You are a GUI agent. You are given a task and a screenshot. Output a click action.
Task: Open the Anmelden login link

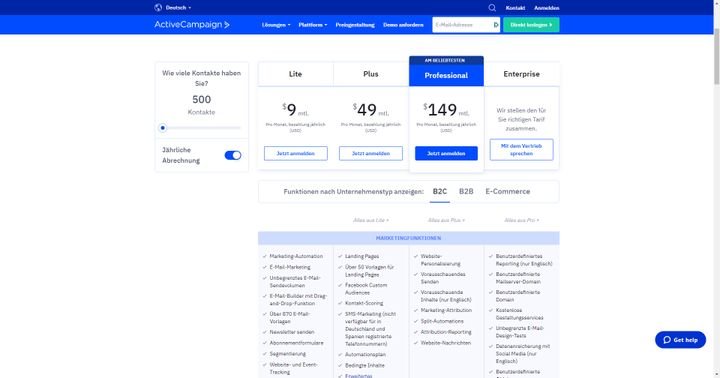pos(546,8)
